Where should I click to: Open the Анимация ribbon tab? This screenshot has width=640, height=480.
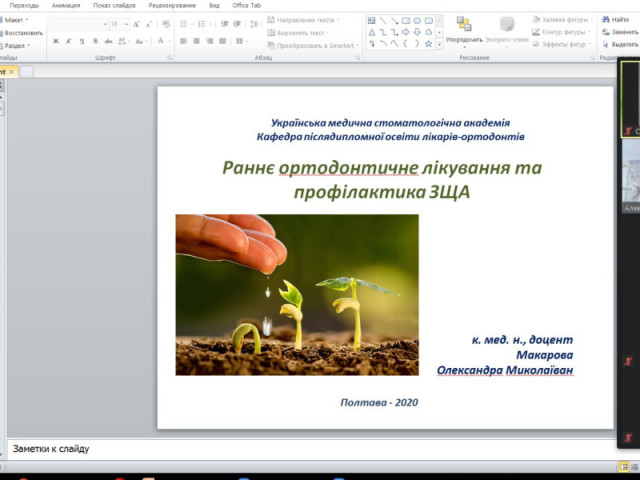(x=66, y=5)
